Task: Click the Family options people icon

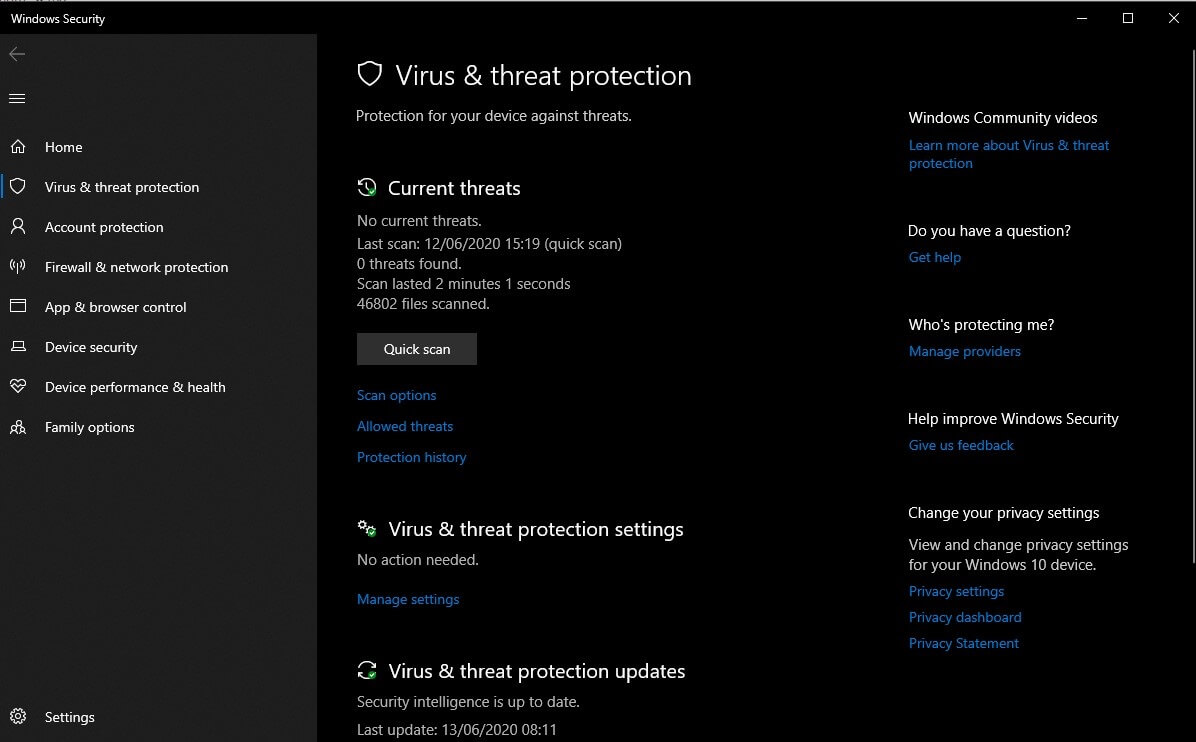Action: (x=18, y=427)
